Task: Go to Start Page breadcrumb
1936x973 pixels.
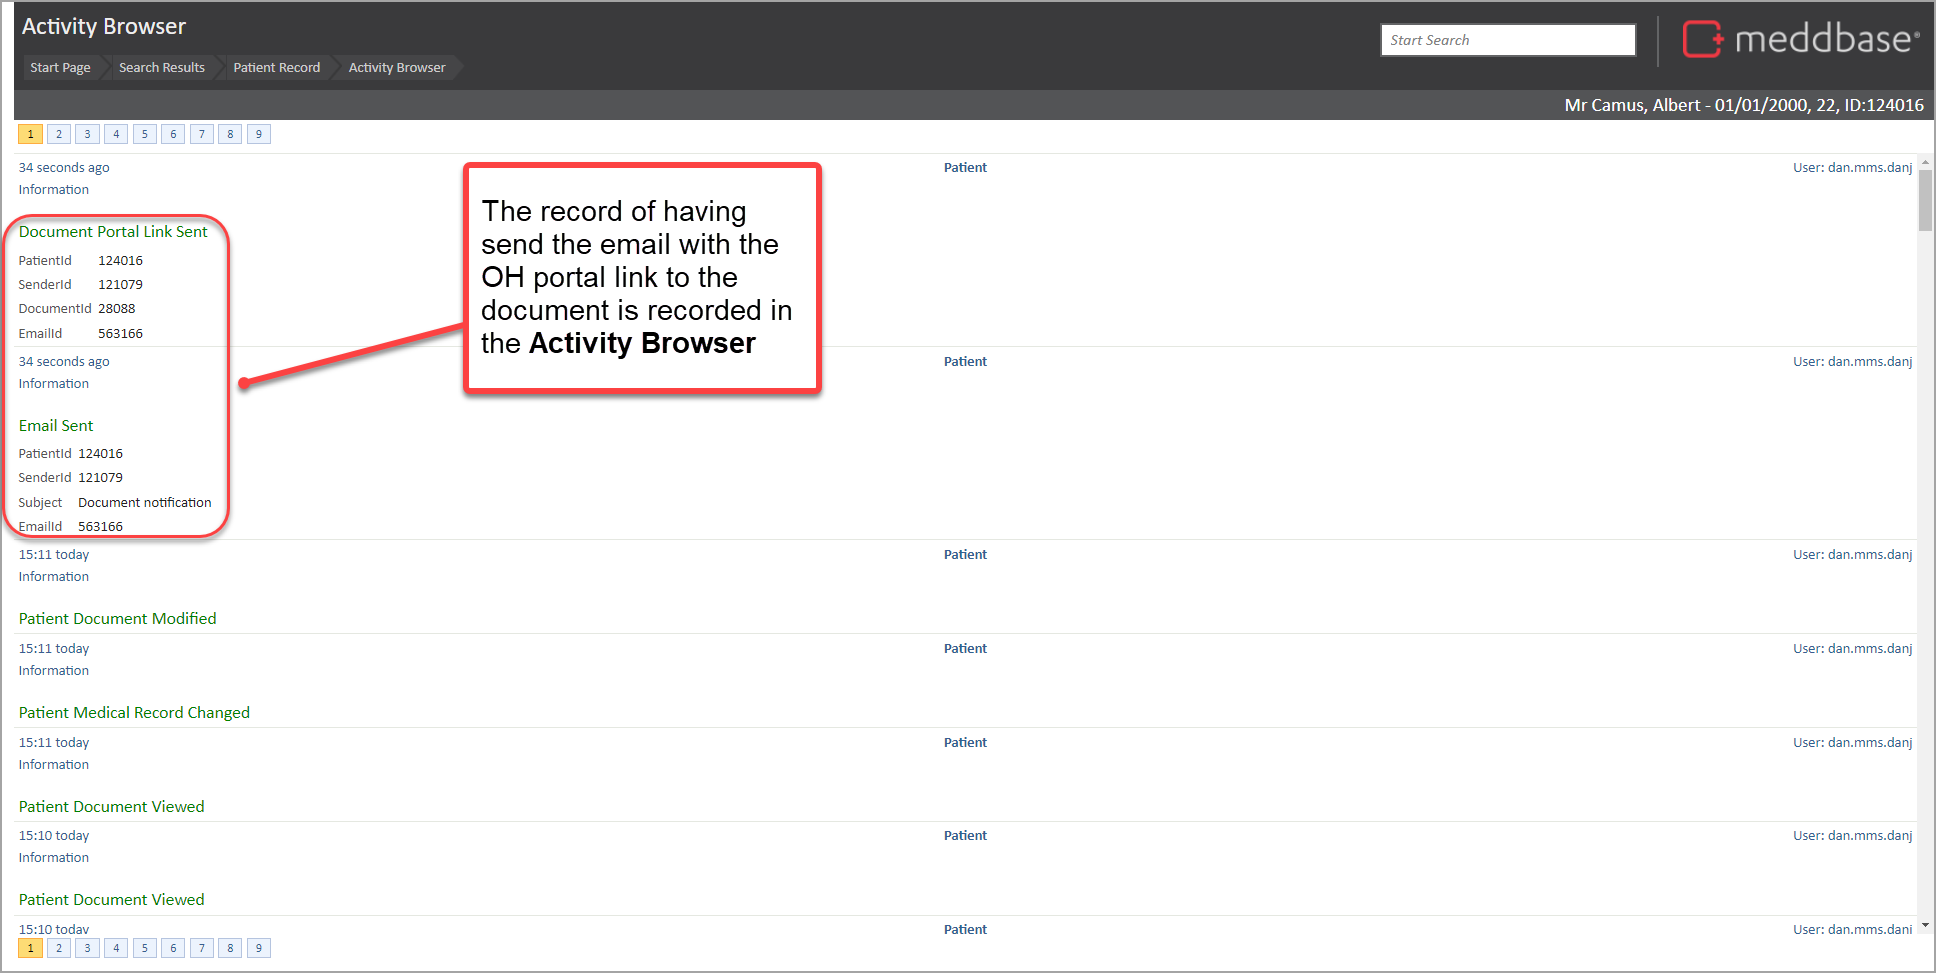Action: [x=60, y=68]
